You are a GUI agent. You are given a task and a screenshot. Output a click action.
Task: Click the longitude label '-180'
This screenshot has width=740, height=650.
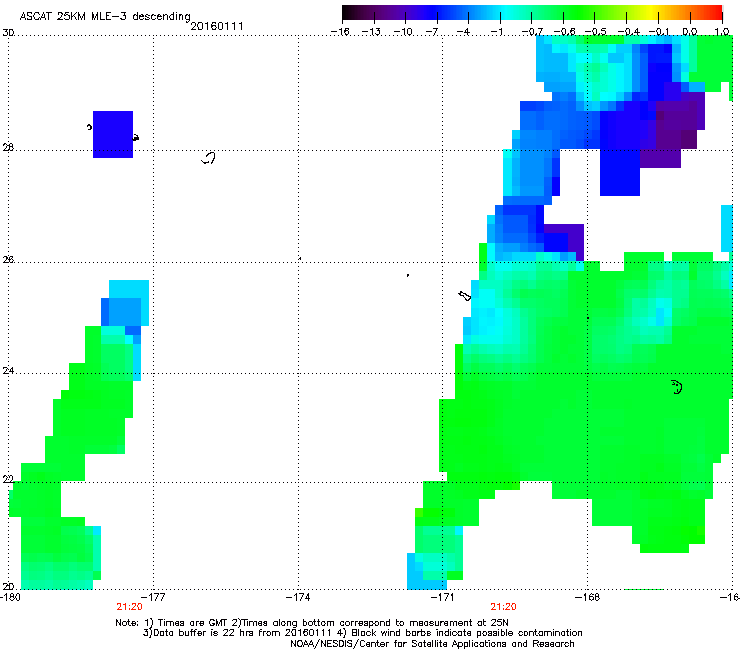(x=10, y=597)
